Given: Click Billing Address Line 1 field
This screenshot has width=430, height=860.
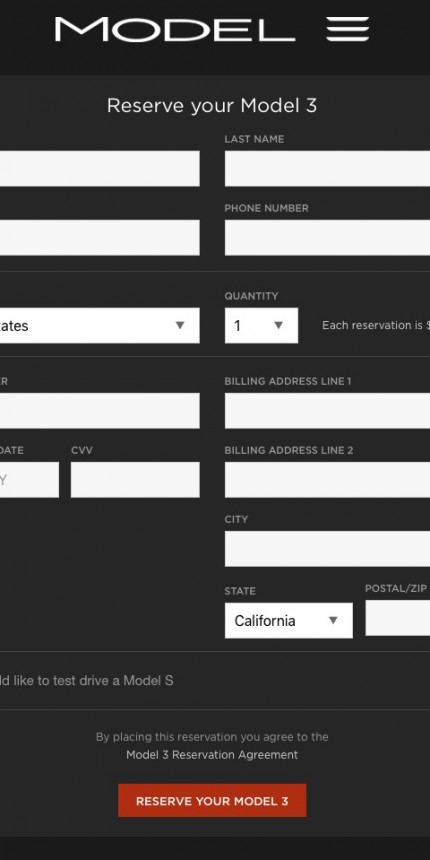Looking at the screenshot, I should [327, 411].
